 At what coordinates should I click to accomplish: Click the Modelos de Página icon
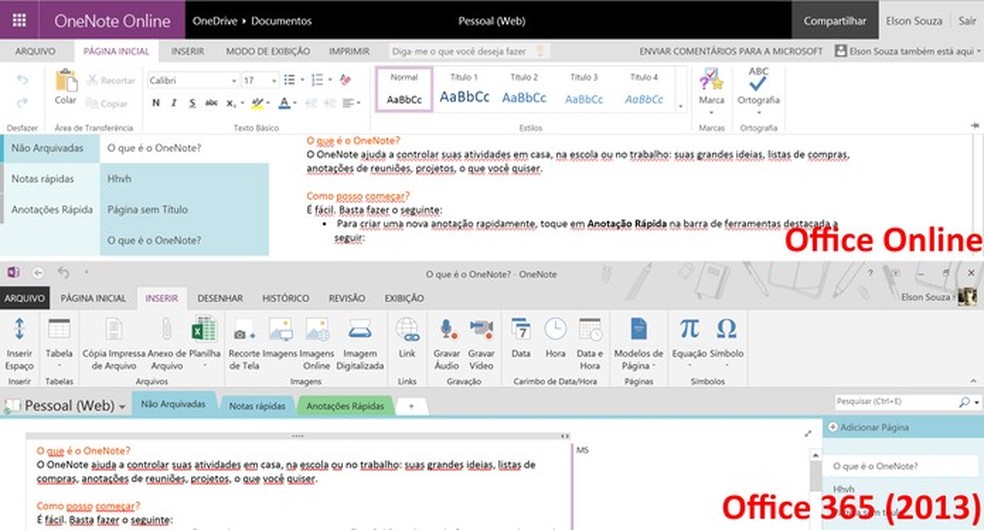click(638, 329)
